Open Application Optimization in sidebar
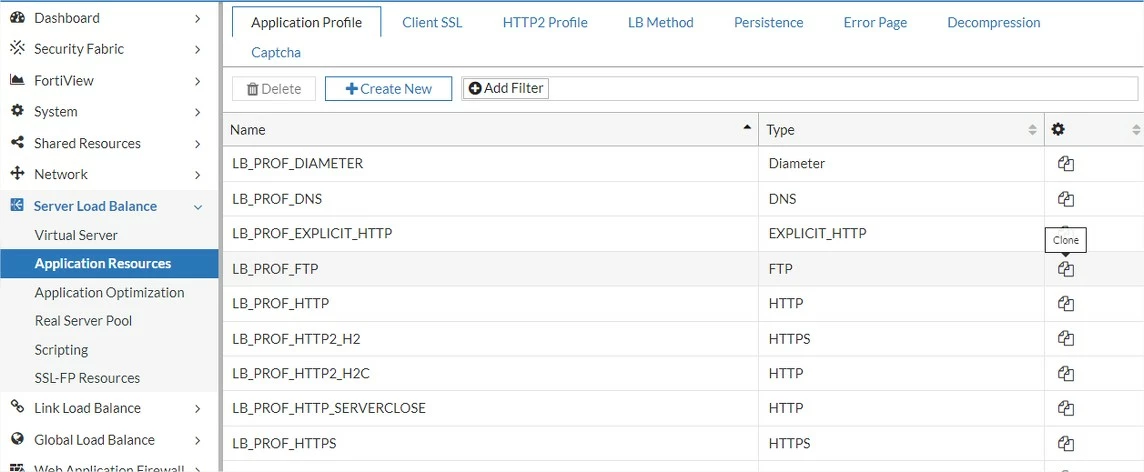The height and width of the screenshot is (472, 1144). point(109,293)
